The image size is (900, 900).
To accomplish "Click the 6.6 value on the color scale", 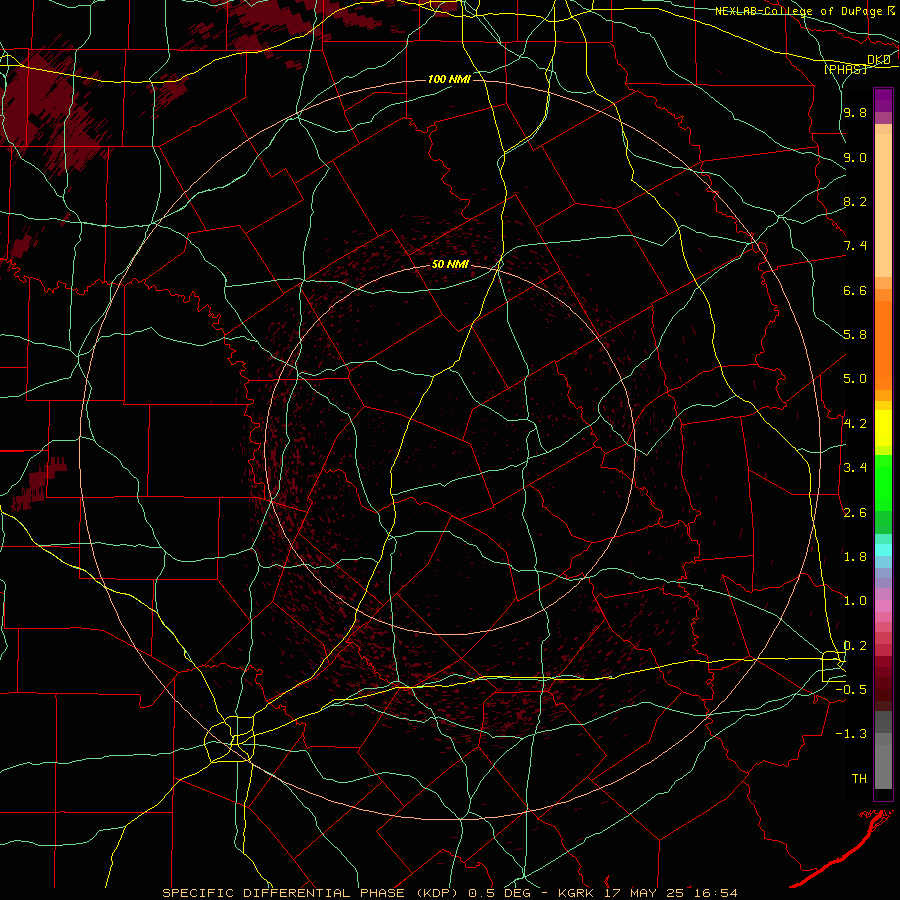I will click(855, 290).
